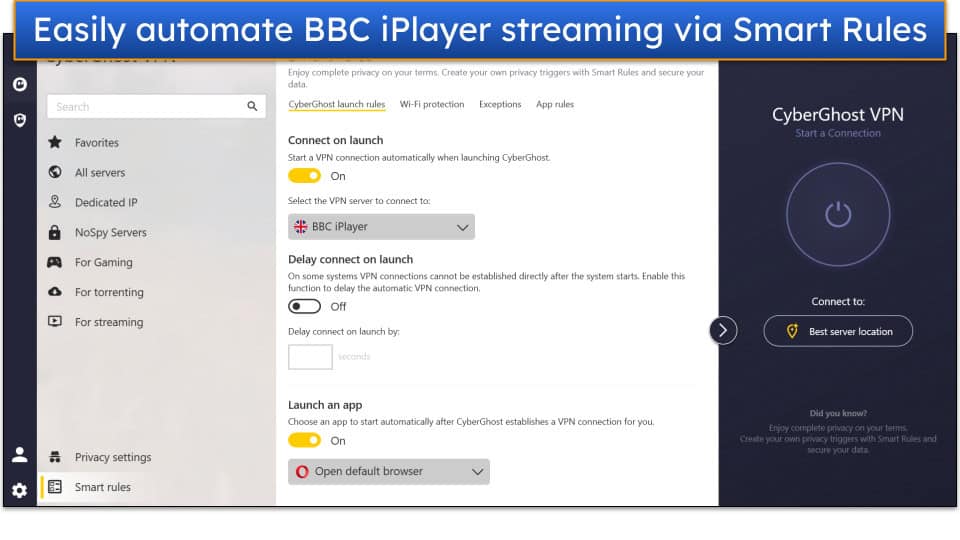The width and height of the screenshot is (960, 540).
Task: Click the Best server location button
Action: coord(838,331)
